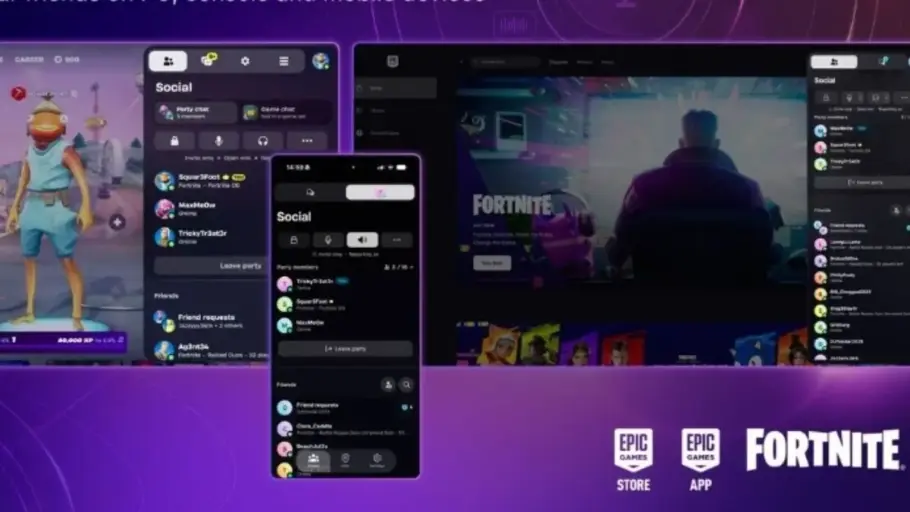Expand party member count dropdown in phone app
This screenshot has height=512, width=910.
pyautogui.click(x=399, y=267)
